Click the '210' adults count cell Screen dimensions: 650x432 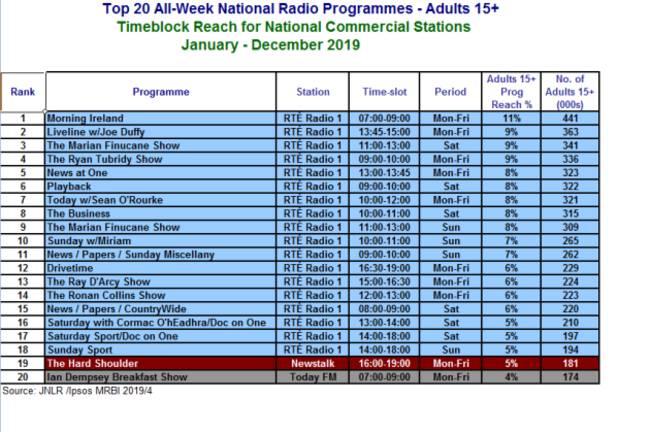click(570, 323)
